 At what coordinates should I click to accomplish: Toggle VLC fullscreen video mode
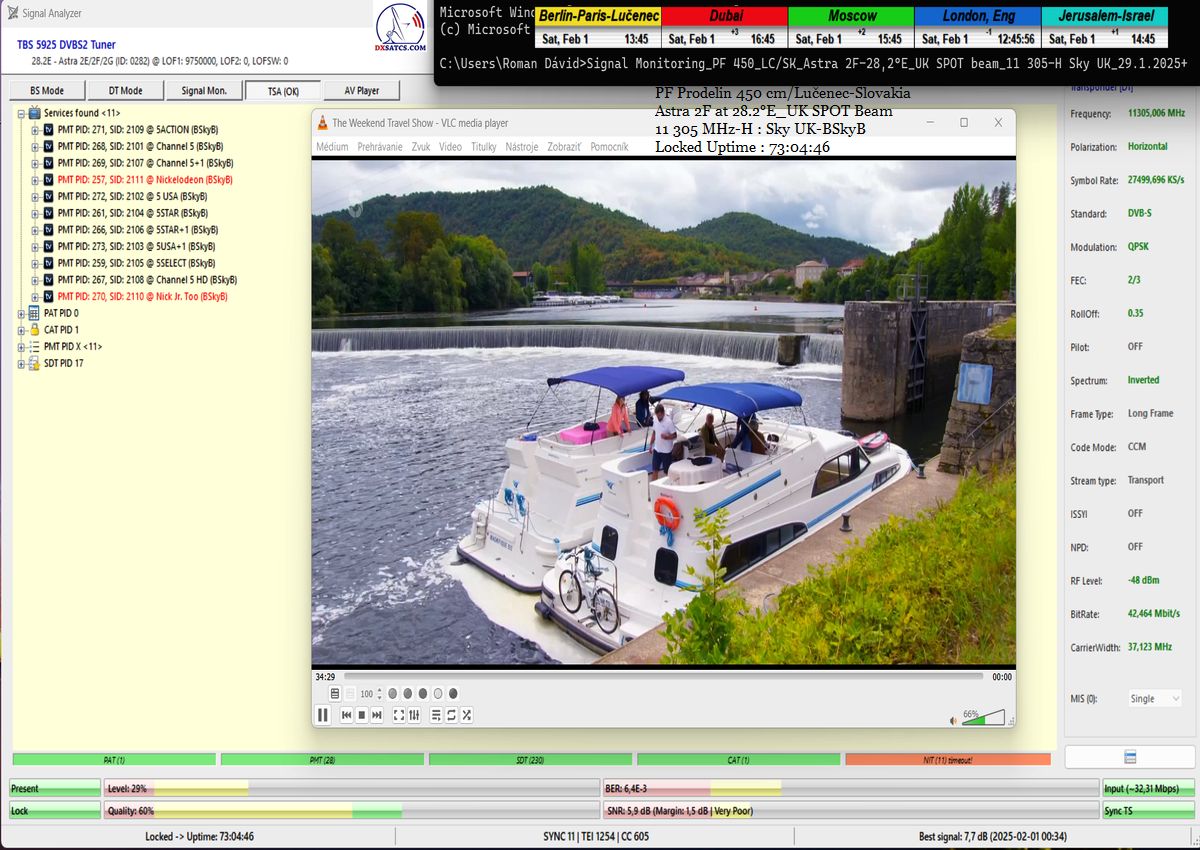pos(399,715)
